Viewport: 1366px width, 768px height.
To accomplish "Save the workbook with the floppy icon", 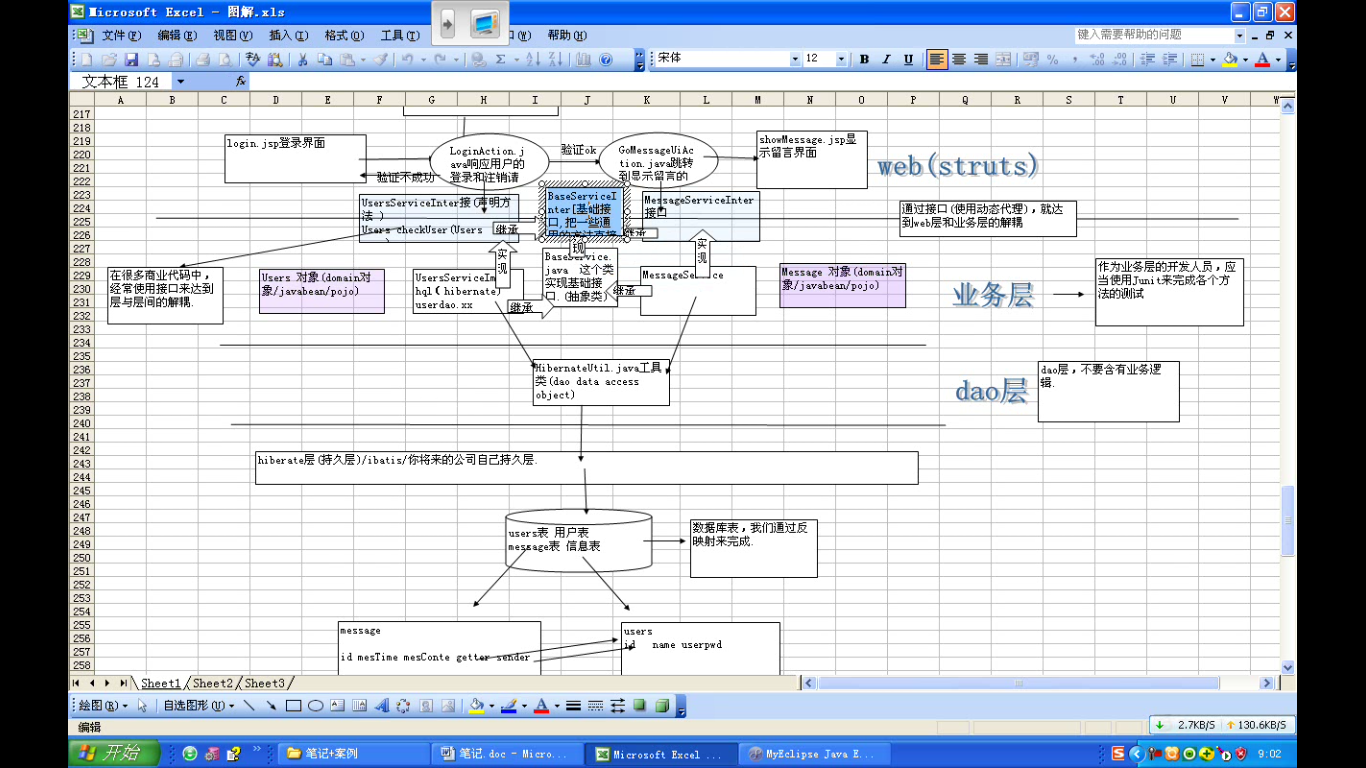I will pyautogui.click(x=131, y=59).
